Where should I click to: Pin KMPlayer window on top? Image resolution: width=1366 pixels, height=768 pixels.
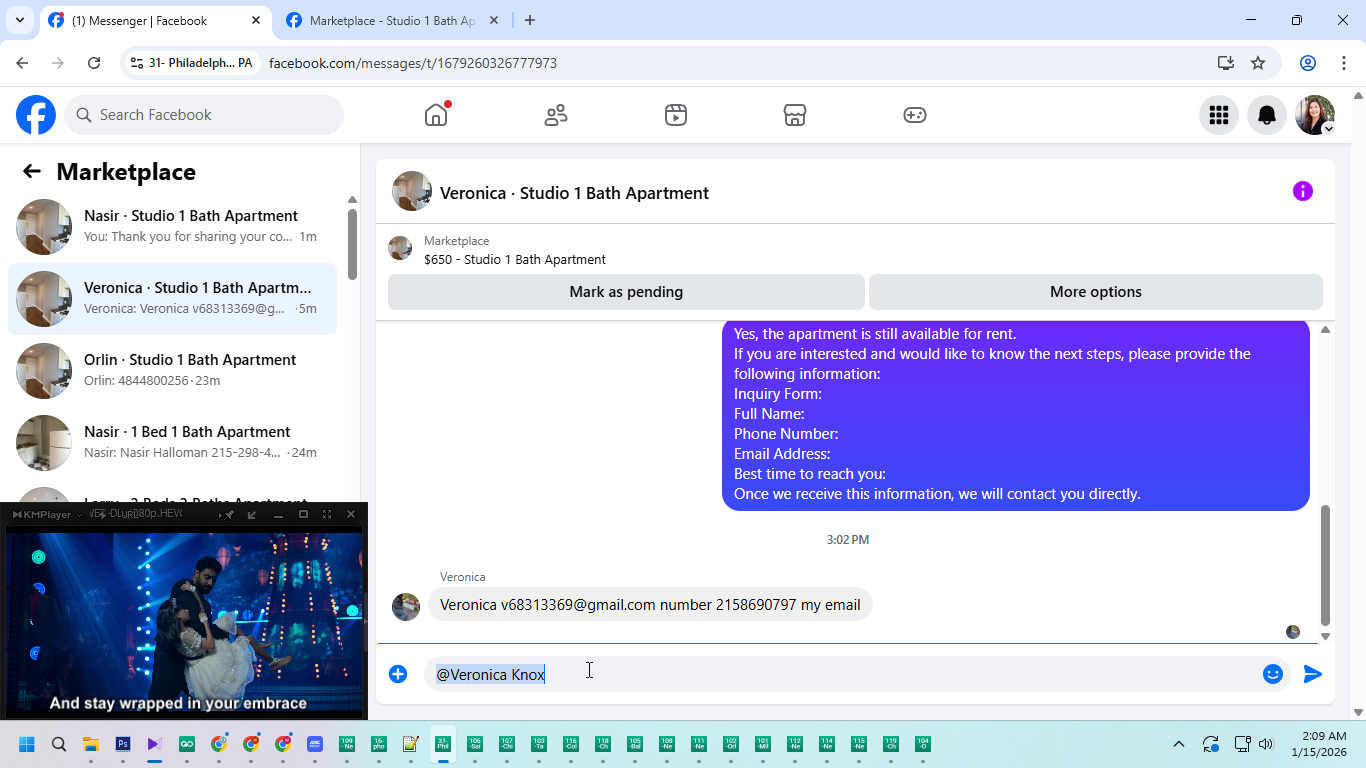229,514
